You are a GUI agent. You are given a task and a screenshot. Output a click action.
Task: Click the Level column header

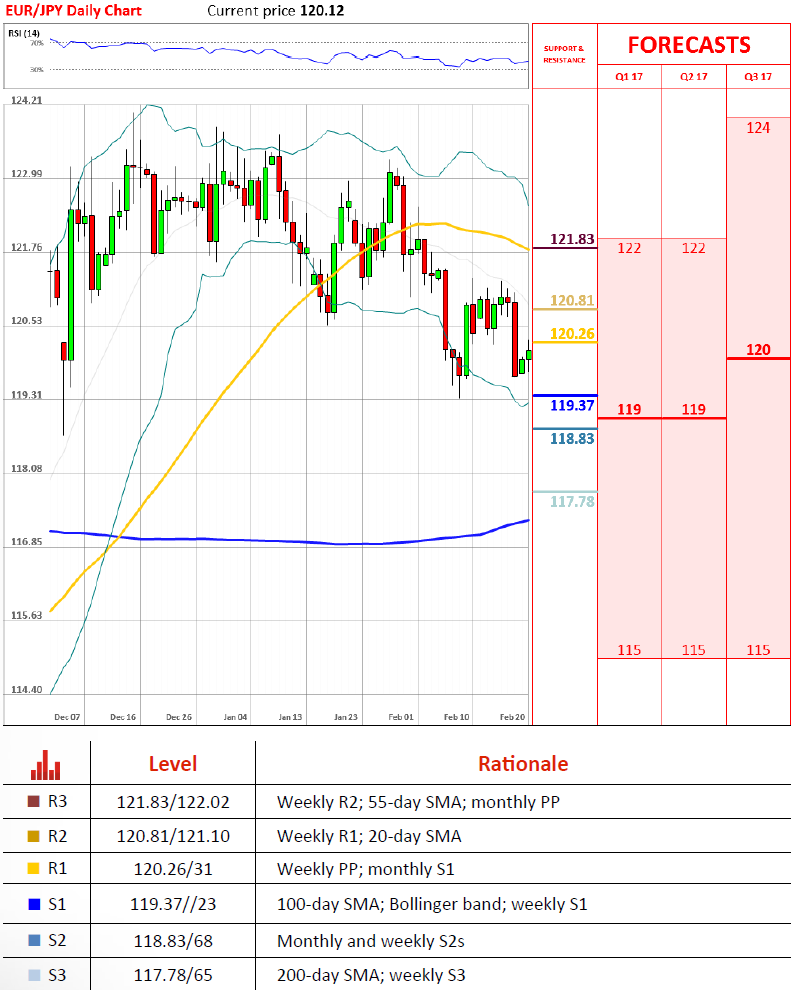(x=172, y=764)
